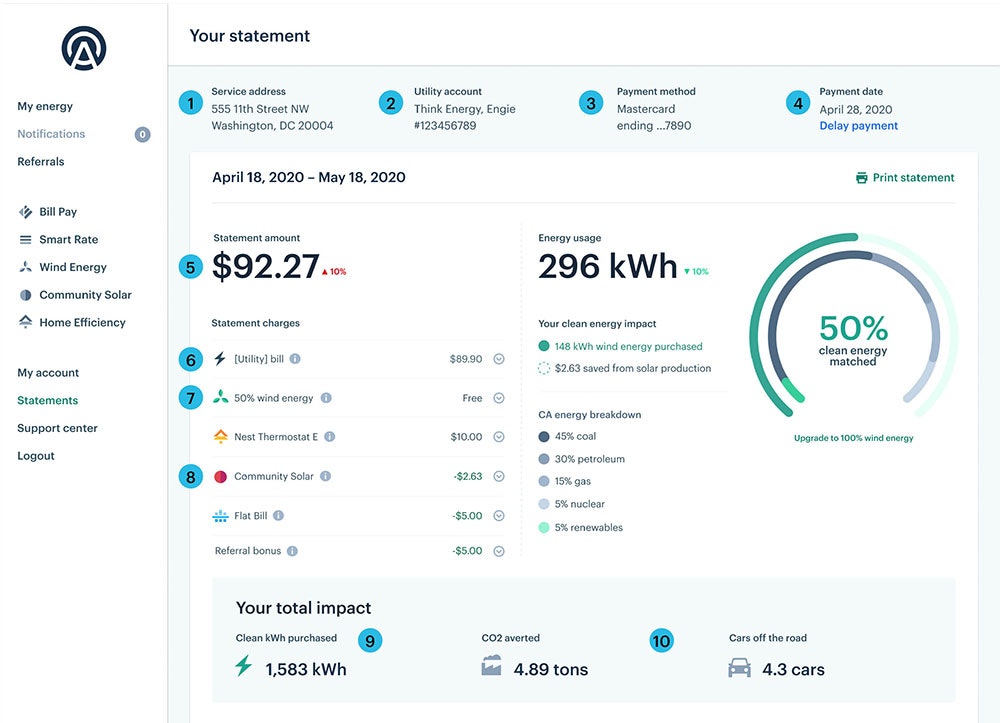Viewport: 1000px width, 723px height.
Task: Click the Delay payment link
Action: pos(858,126)
